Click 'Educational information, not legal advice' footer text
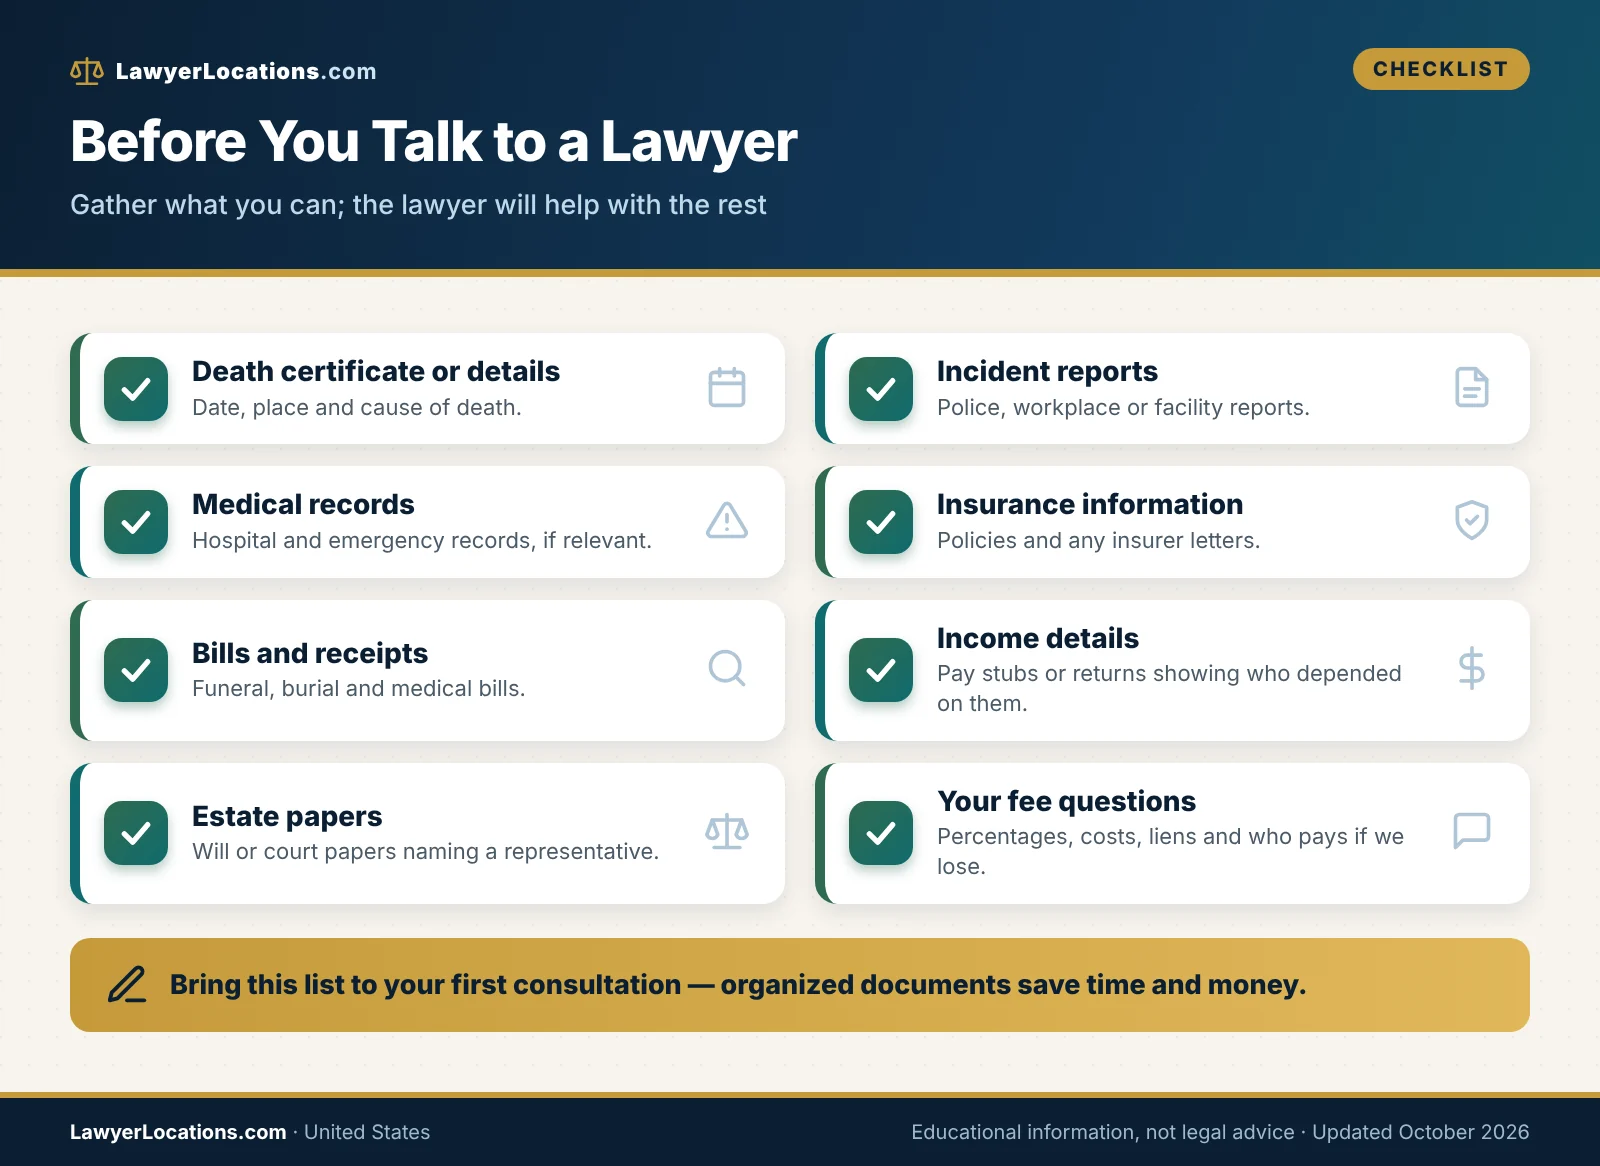The image size is (1600, 1166). (1103, 1132)
